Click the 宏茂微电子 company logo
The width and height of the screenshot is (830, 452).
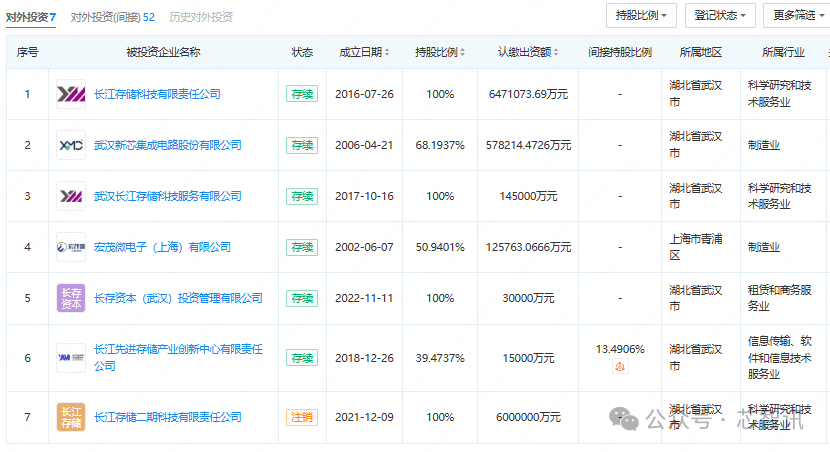[x=71, y=247]
